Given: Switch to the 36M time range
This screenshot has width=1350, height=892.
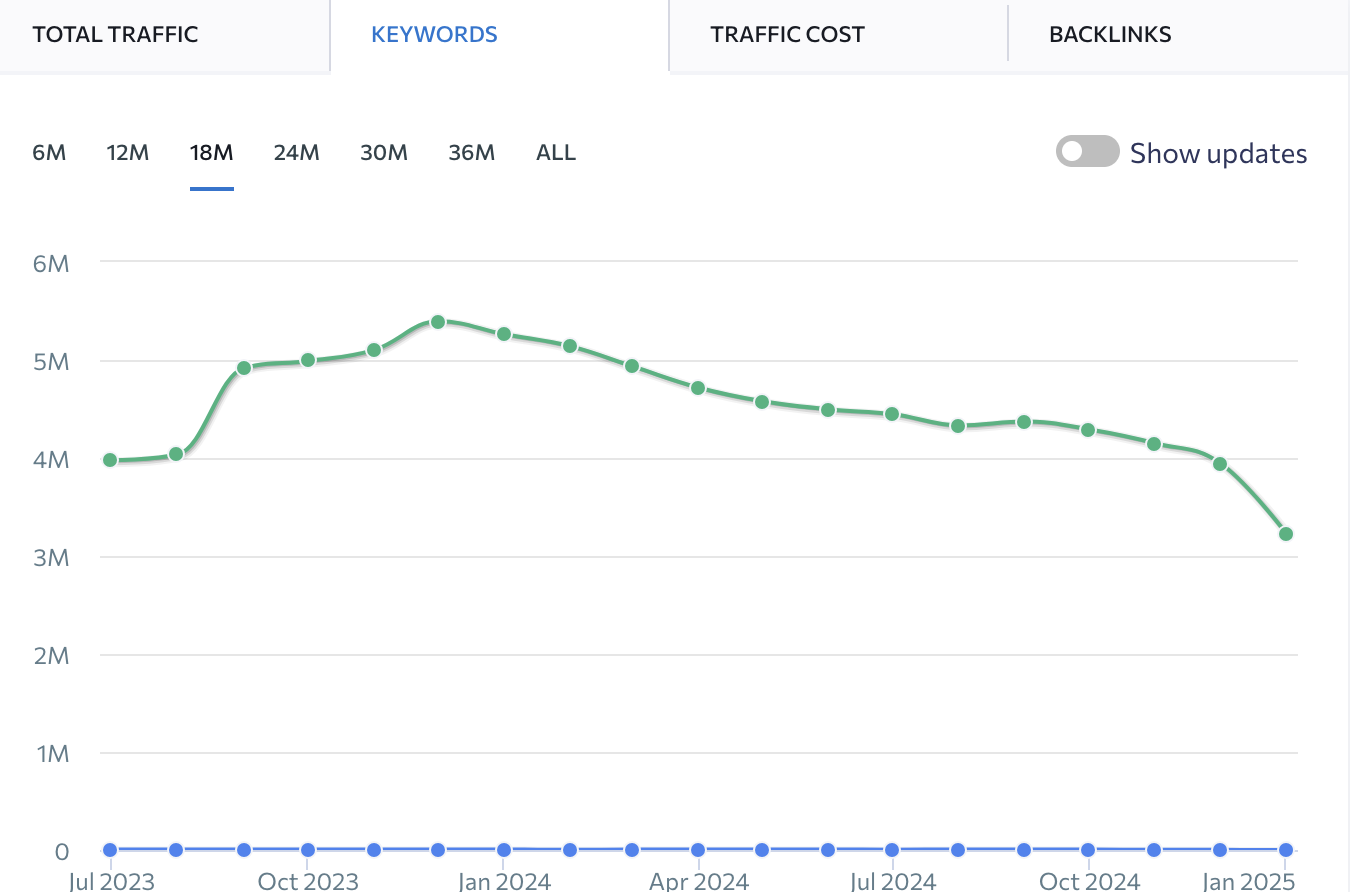Looking at the screenshot, I should pyautogui.click(x=471, y=153).
